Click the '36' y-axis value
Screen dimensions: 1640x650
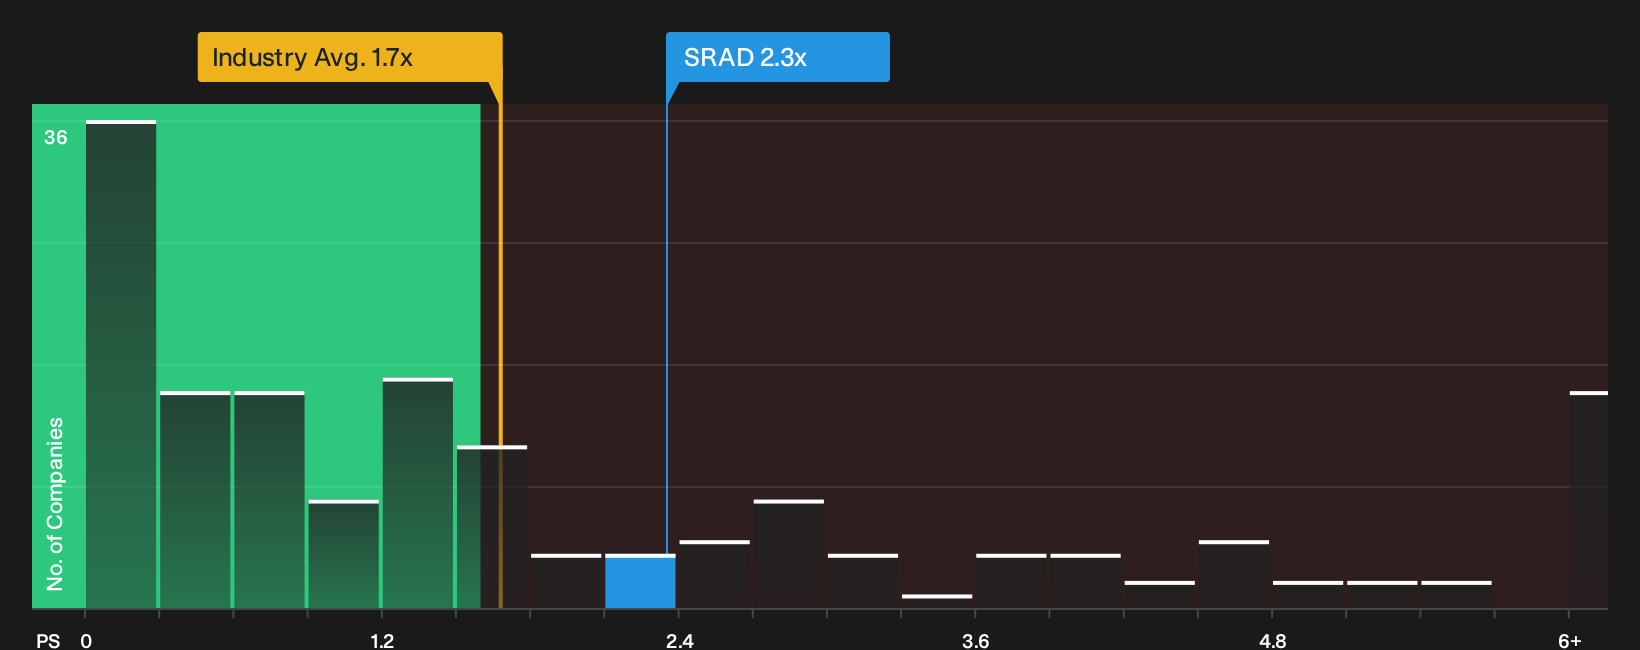pos(56,138)
